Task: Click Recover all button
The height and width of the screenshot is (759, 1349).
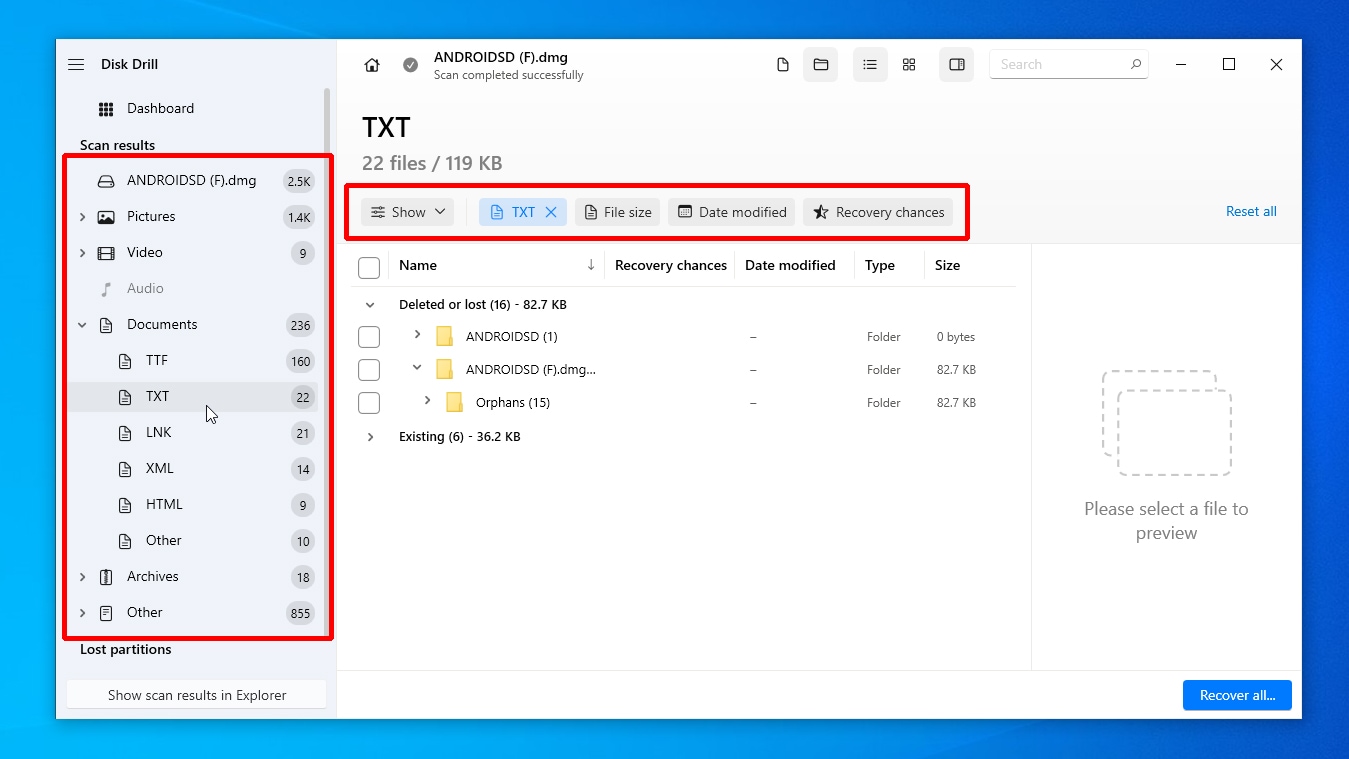Action: (x=1237, y=695)
